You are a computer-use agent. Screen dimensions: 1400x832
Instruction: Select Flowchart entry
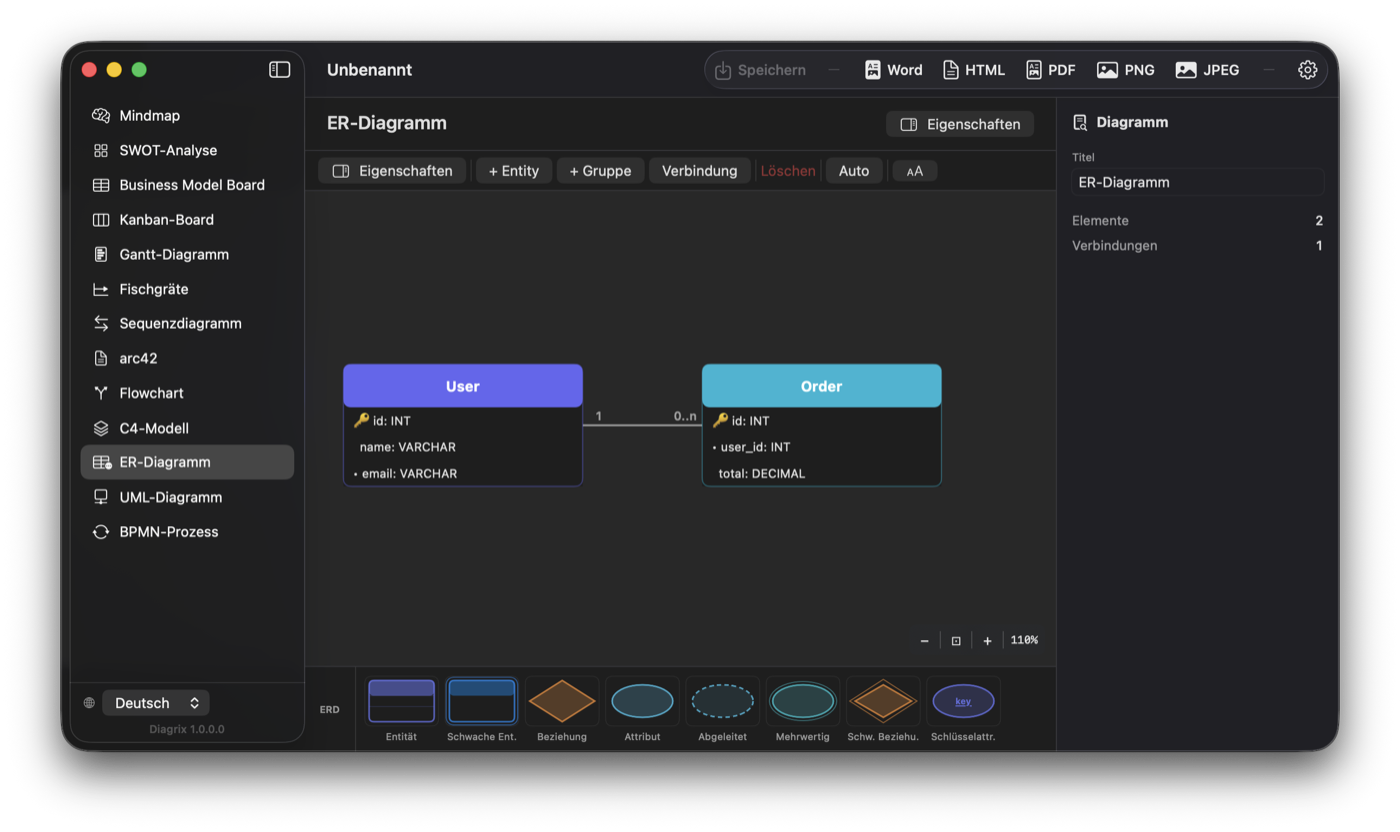coord(187,393)
